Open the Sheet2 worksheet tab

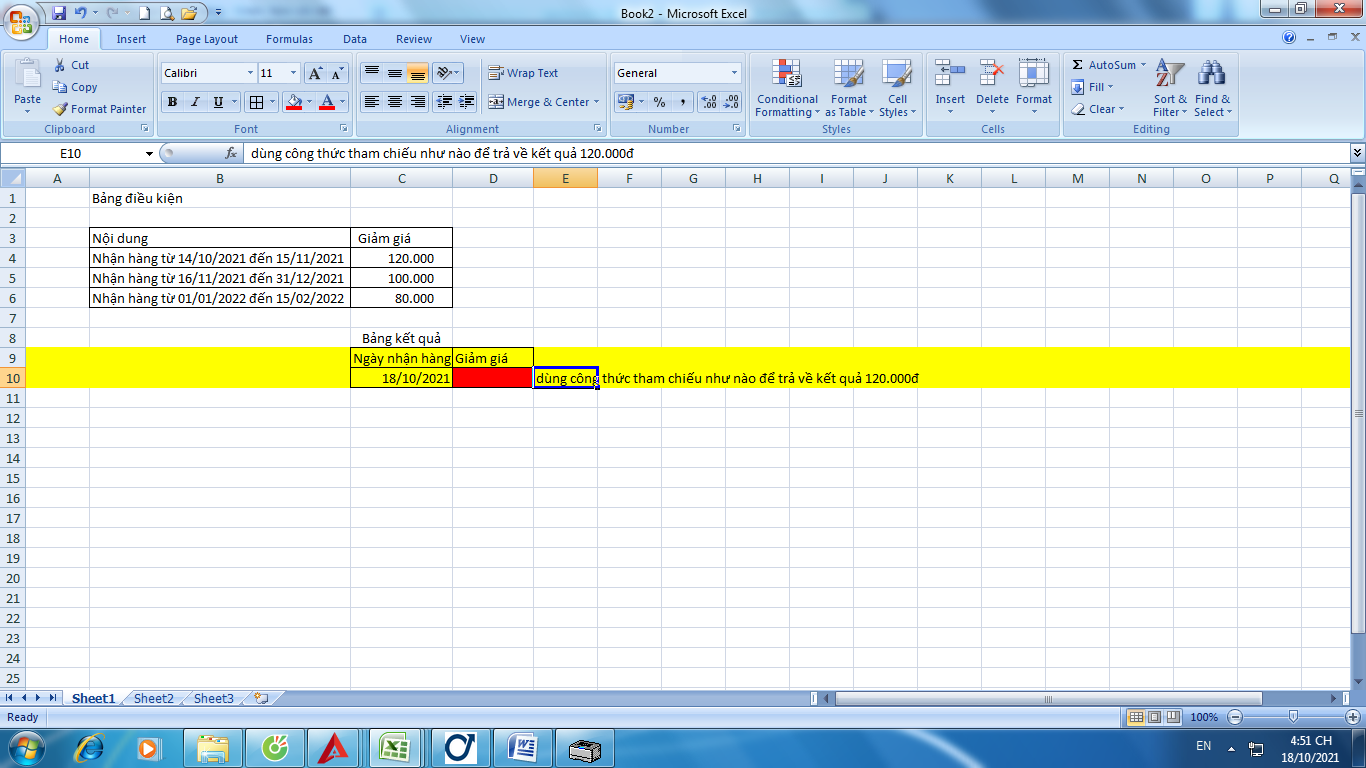click(154, 699)
